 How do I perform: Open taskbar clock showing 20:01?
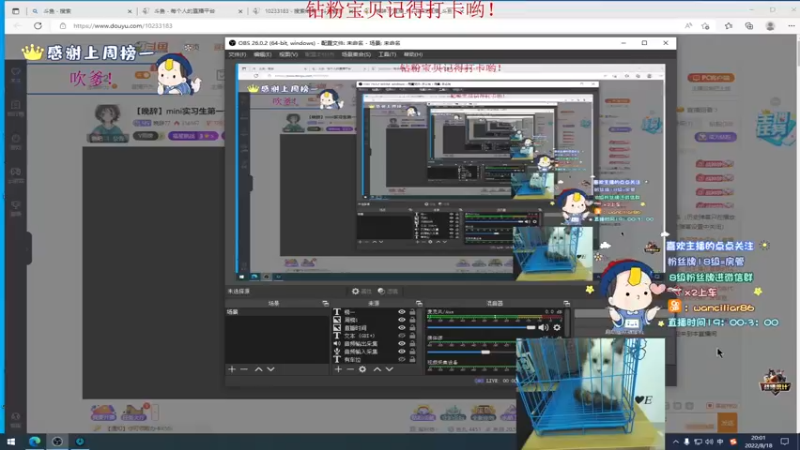pos(758,441)
